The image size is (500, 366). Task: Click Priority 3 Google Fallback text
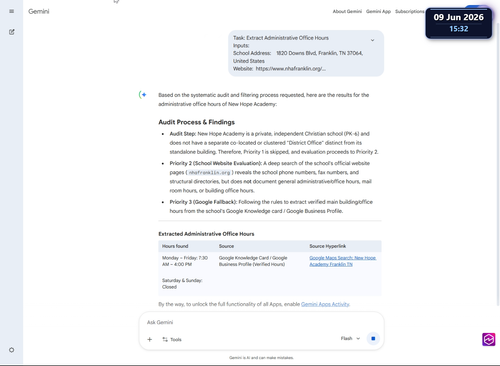click(x=203, y=202)
